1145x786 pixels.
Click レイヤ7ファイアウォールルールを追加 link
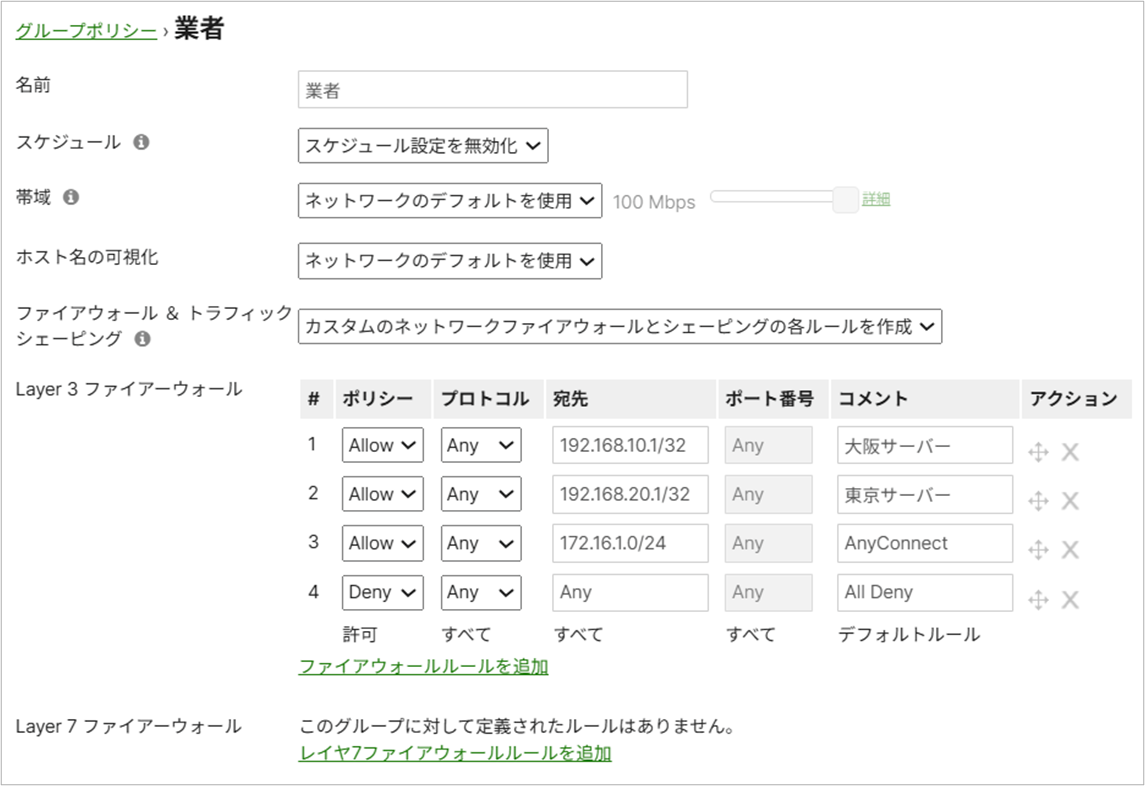point(455,753)
